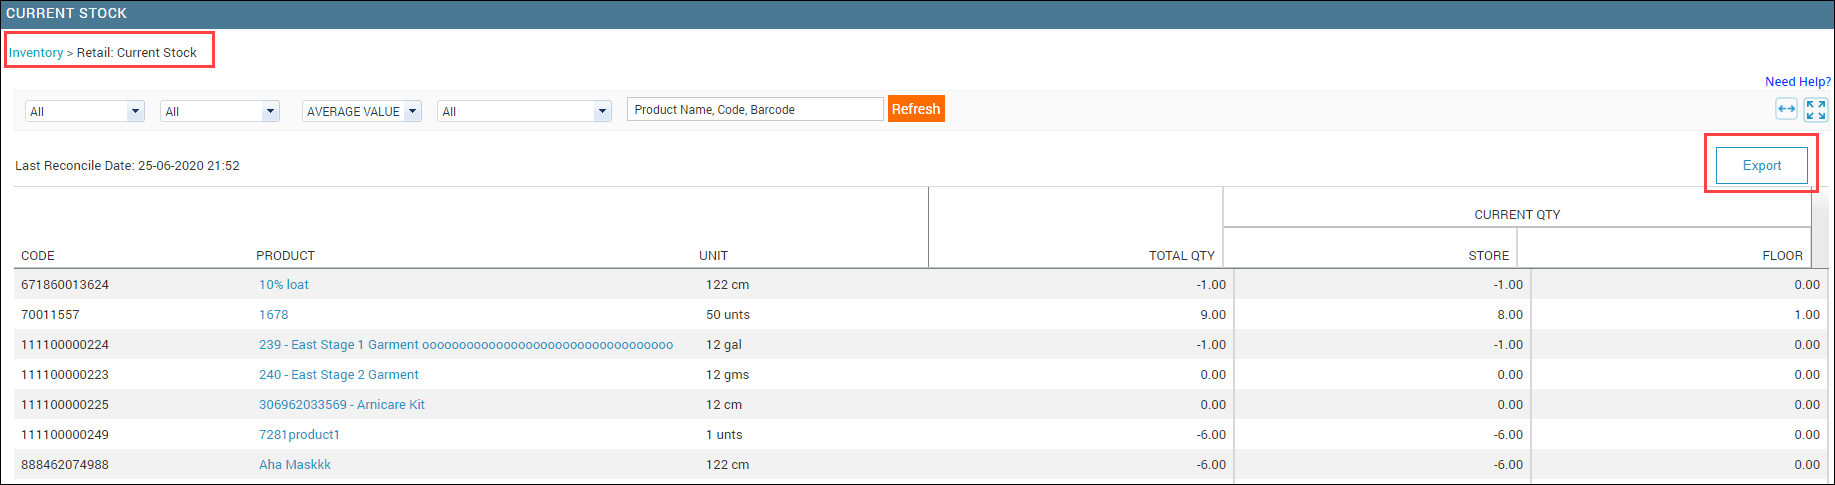
Task: Open 239 - East Stage 1 Garment product
Action: coord(466,345)
